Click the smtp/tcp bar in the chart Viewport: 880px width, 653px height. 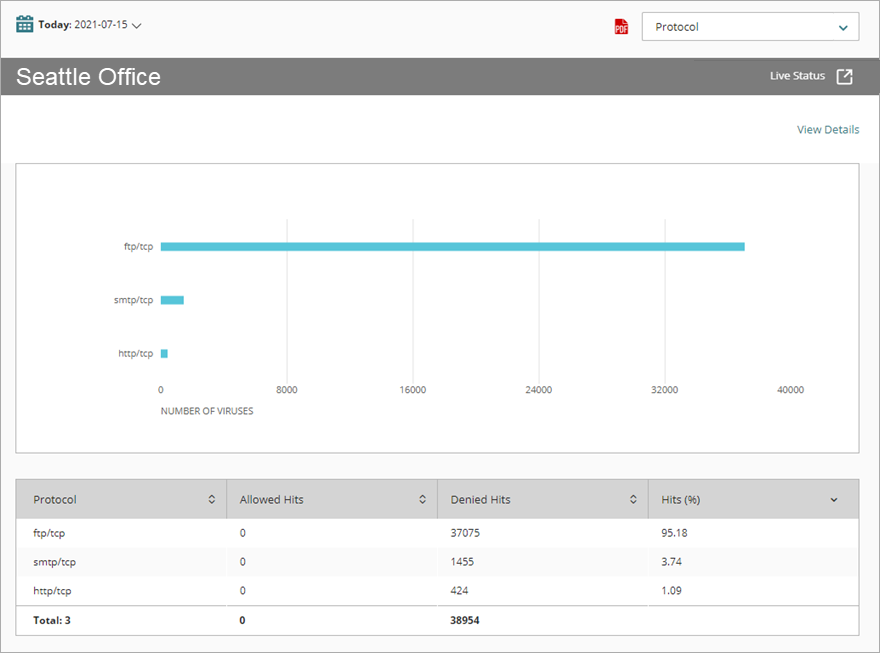coord(172,299)
